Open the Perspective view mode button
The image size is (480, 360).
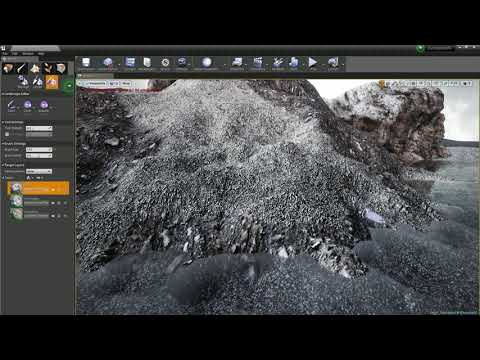[x=96, y=83]
